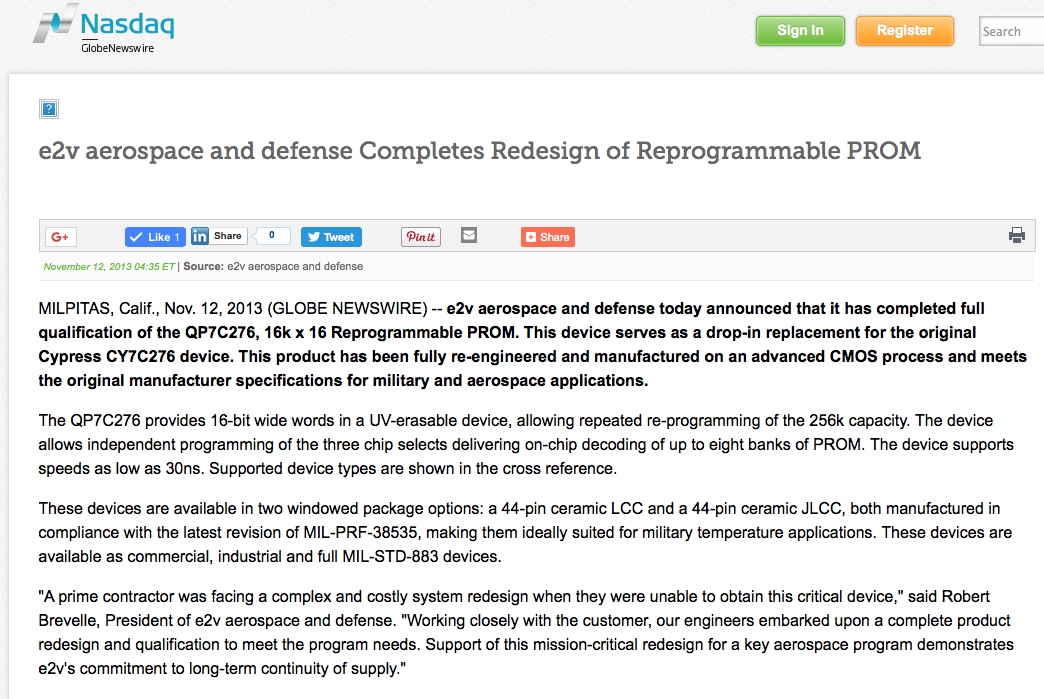
Task: Like the article on Facebook
Action: point(155,237)
